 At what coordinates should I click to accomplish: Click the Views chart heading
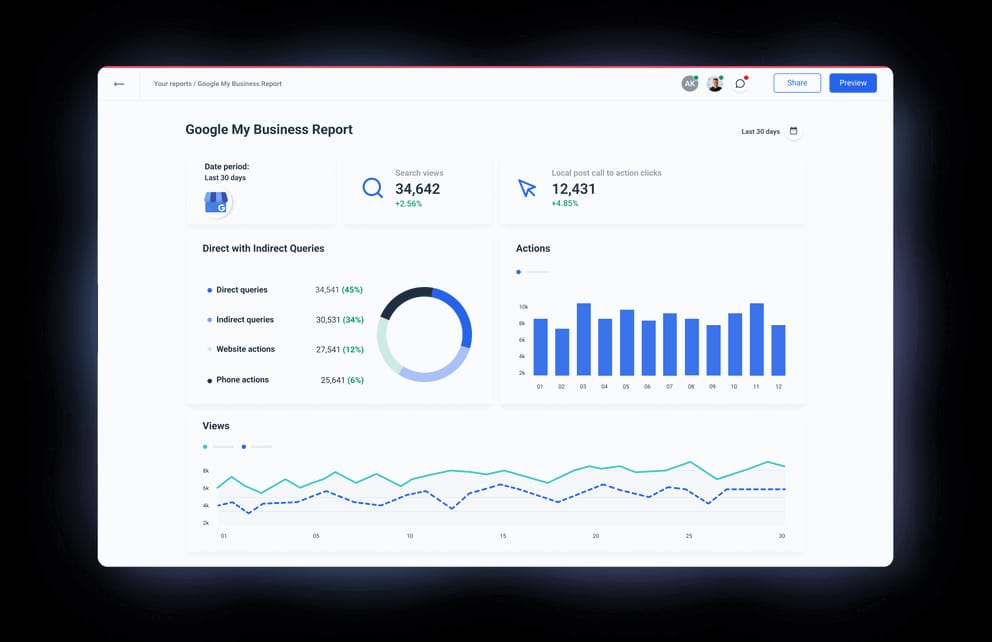[216, 426]
